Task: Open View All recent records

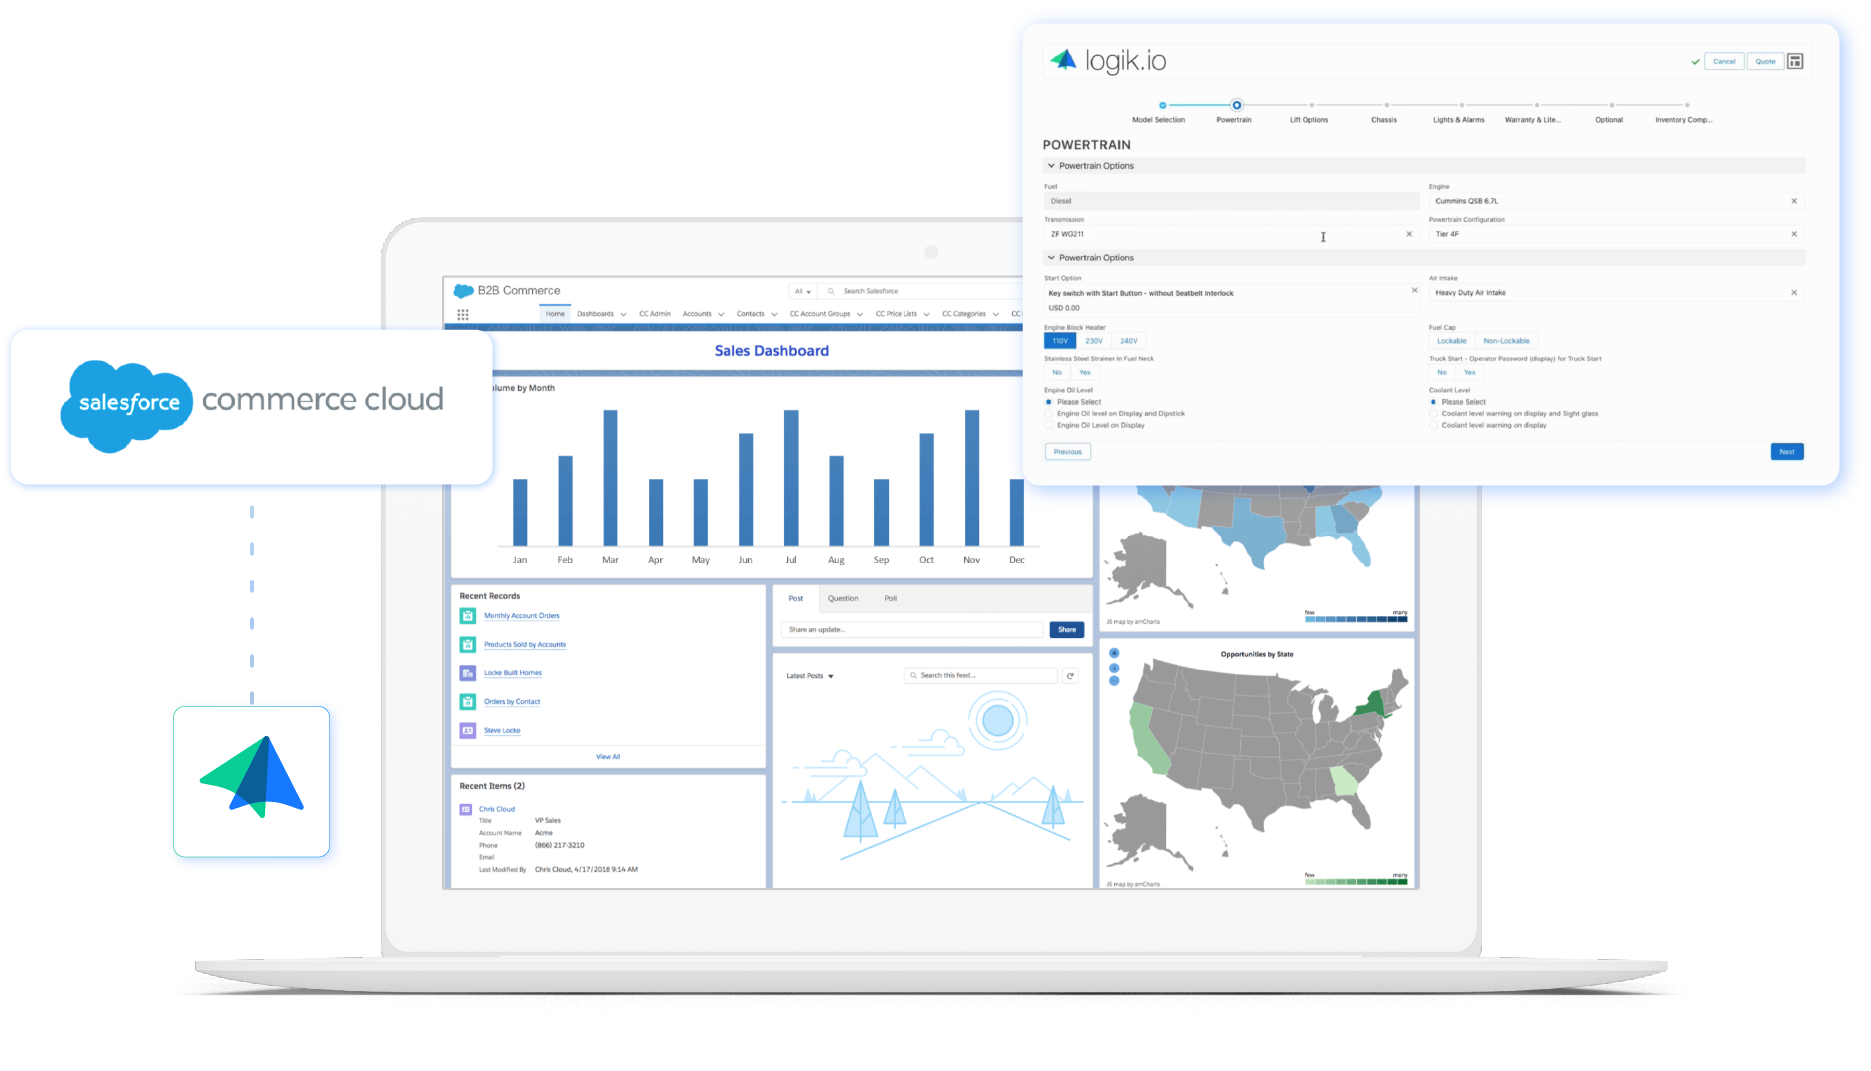Action: click(608, 757)
